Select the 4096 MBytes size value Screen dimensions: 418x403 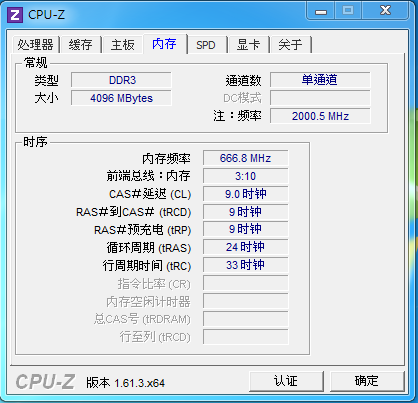tap(121, 98)
